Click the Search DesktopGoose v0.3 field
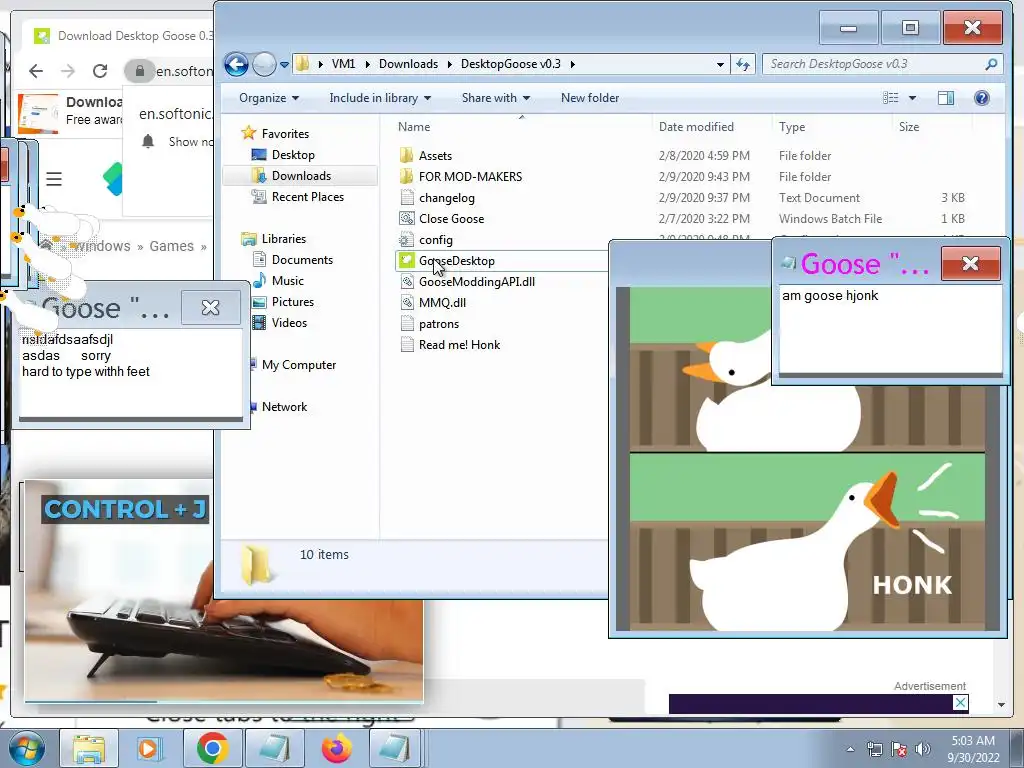Viewport: 1024px width, 768px height. 882,64
